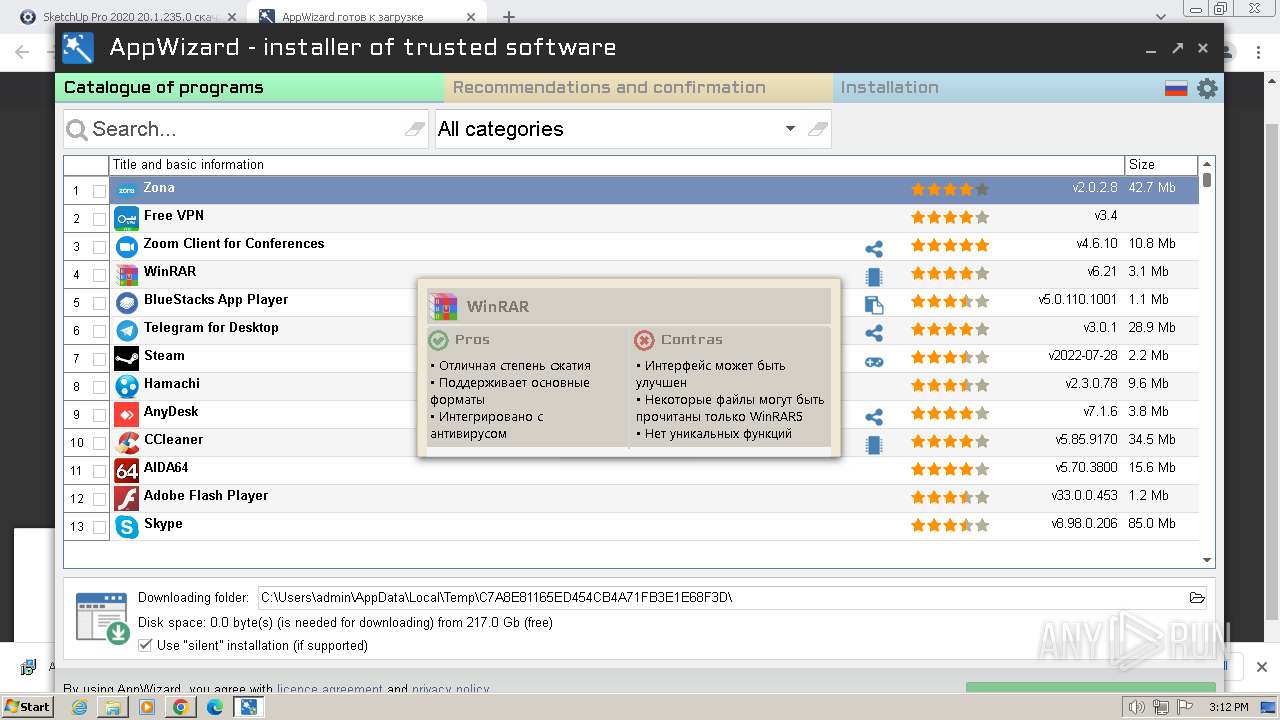This screenshot has width=1280, height=720.
Task: Check the BlueStacks App Player checkbox
Action: click(99, 303)
